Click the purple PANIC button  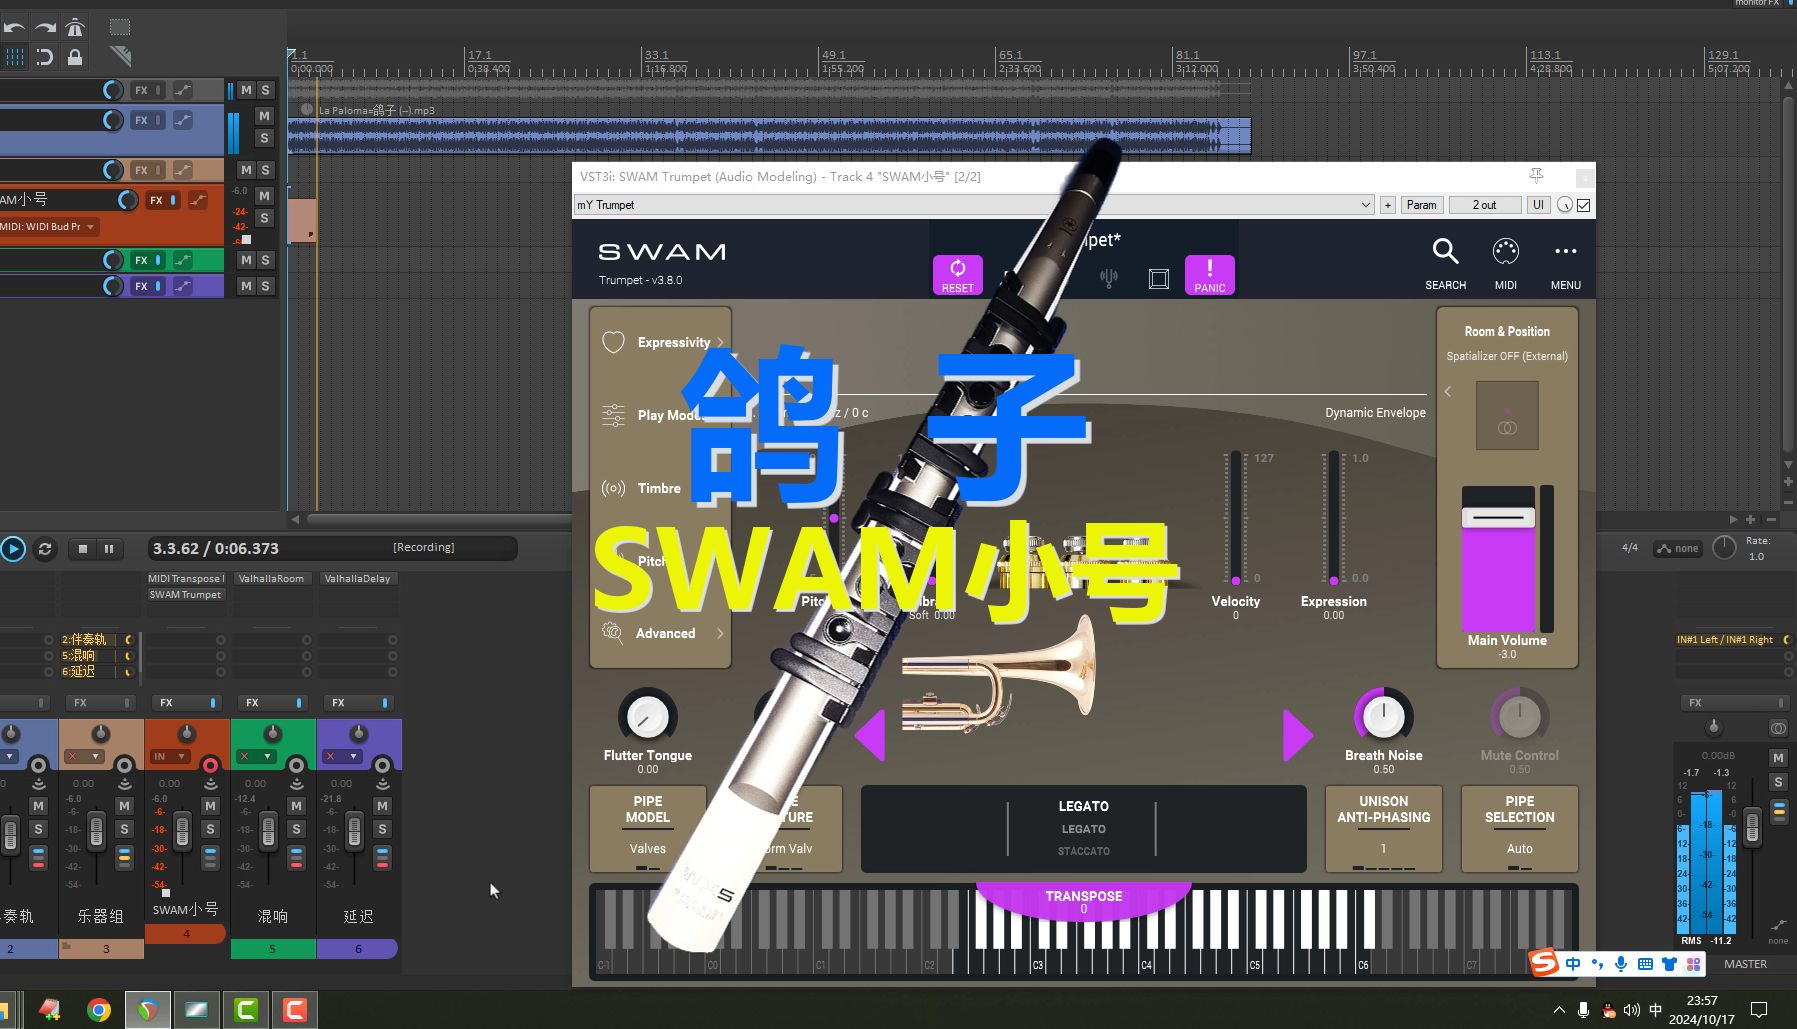[1209, 275]
